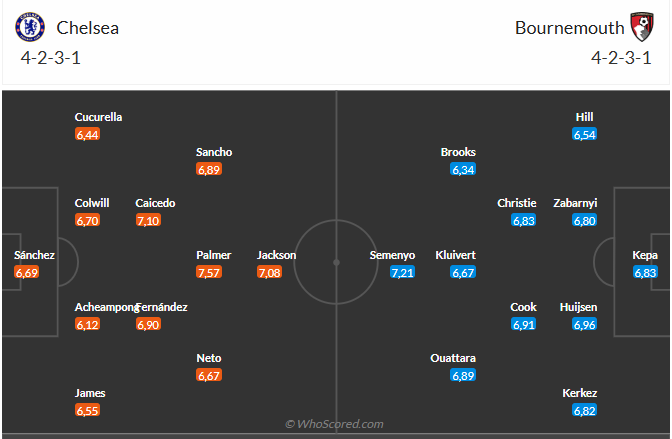Open the Bournemouth team name link
Viewport: 672px width, 439px height.
pyautogui.click(x=570, y=28)
